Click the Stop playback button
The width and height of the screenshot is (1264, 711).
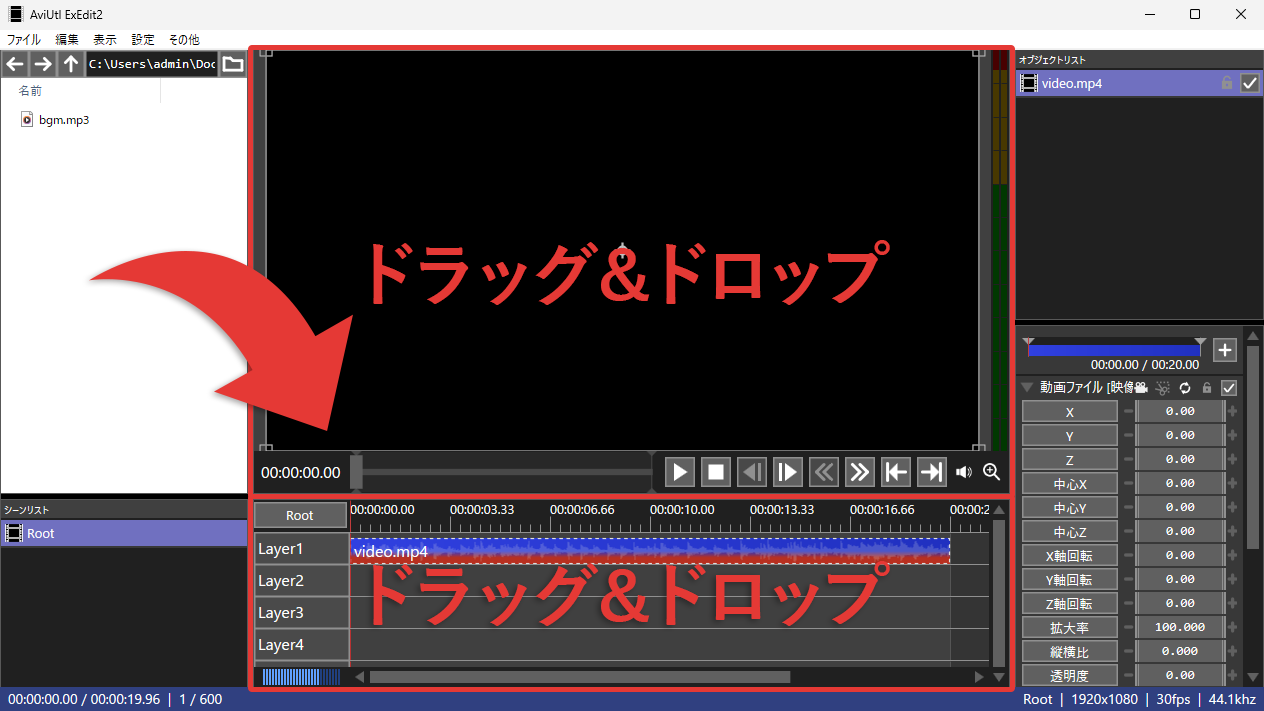(x=715, y=472)
